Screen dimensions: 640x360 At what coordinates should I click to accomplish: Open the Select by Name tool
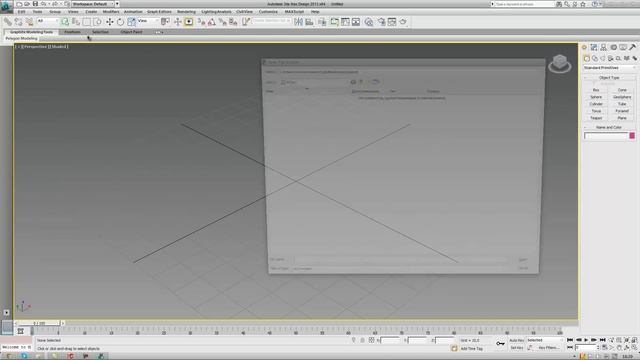point(76,22)
